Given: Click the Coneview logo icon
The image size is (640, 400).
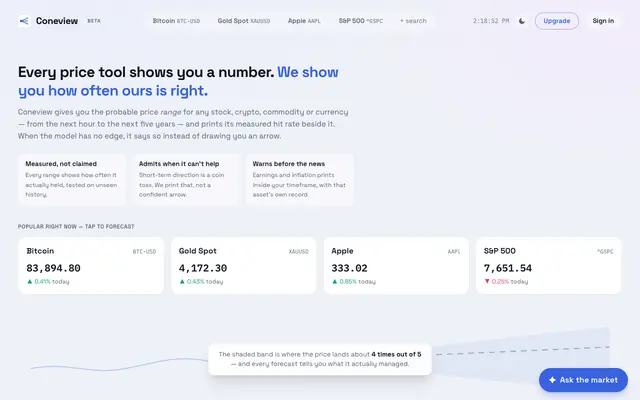Looking at the screenshot, I should [x=24, y=21].
